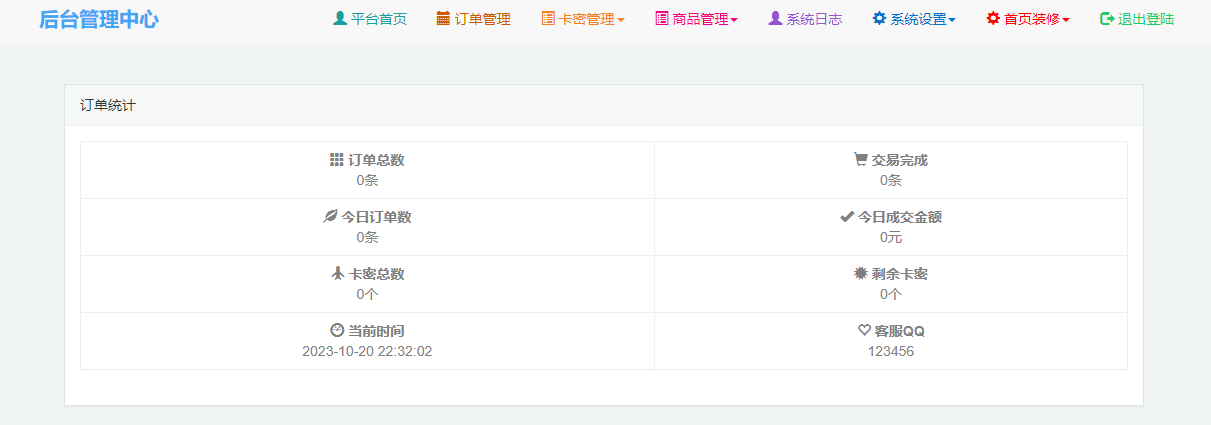1211x425 pixels.
Task: Click the plane icon beside 卡密总数
Action: (x=337, y=273)
